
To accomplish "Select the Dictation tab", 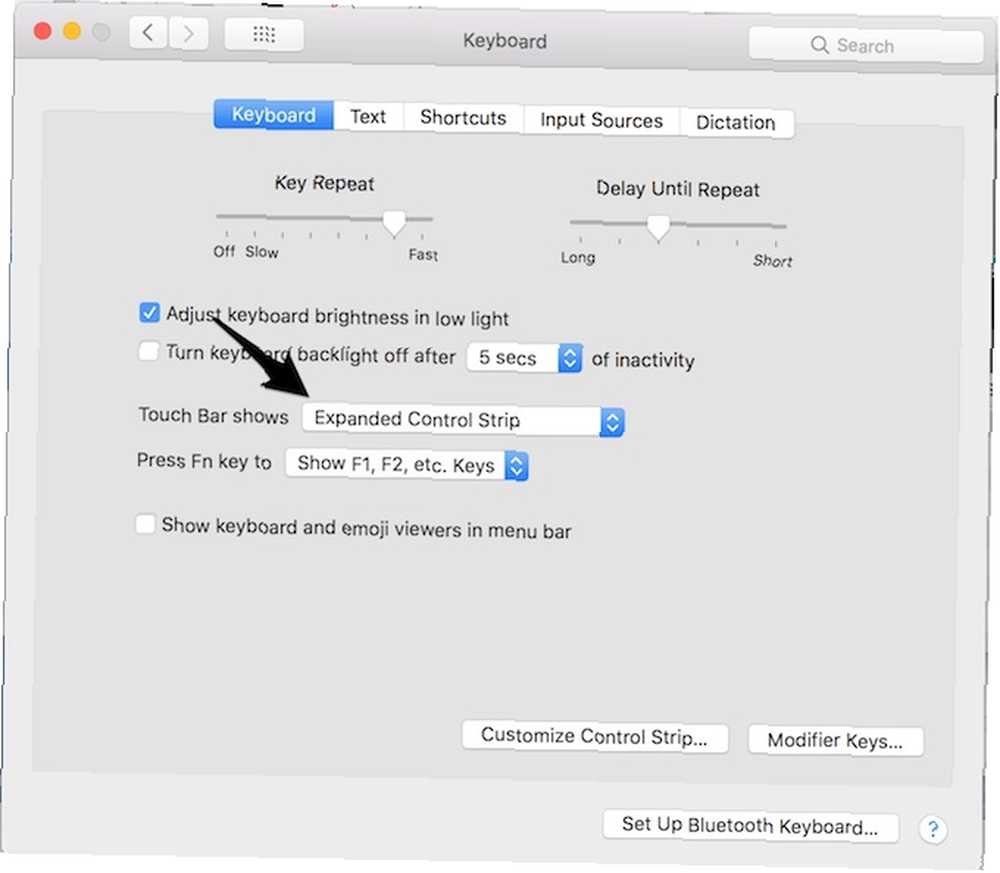I will click(x=736, y=122).
